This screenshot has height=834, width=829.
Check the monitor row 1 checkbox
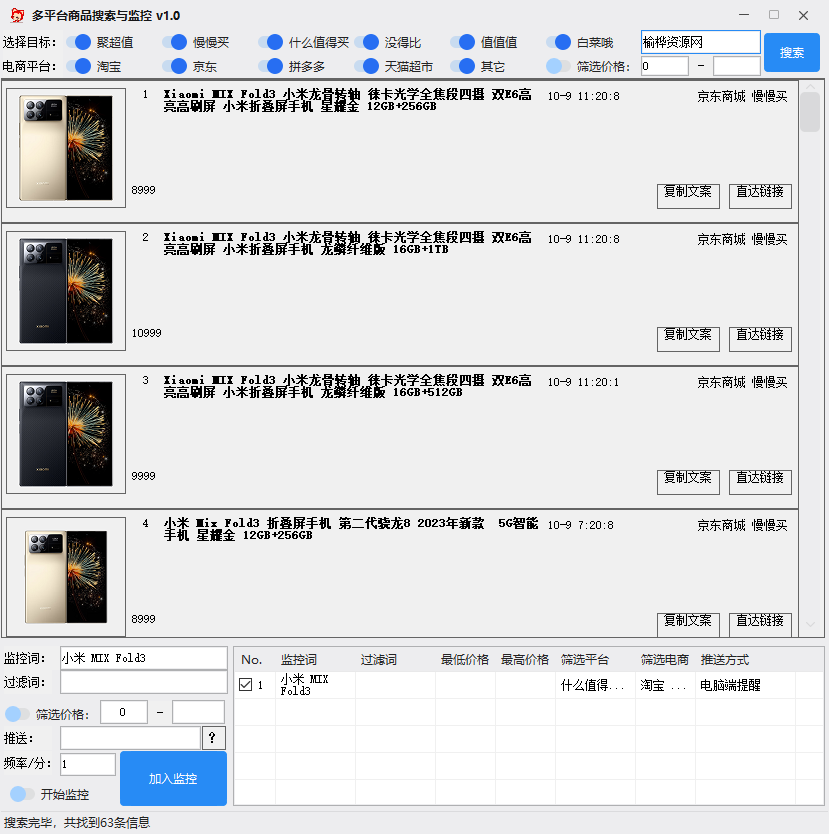click(245, 685)
